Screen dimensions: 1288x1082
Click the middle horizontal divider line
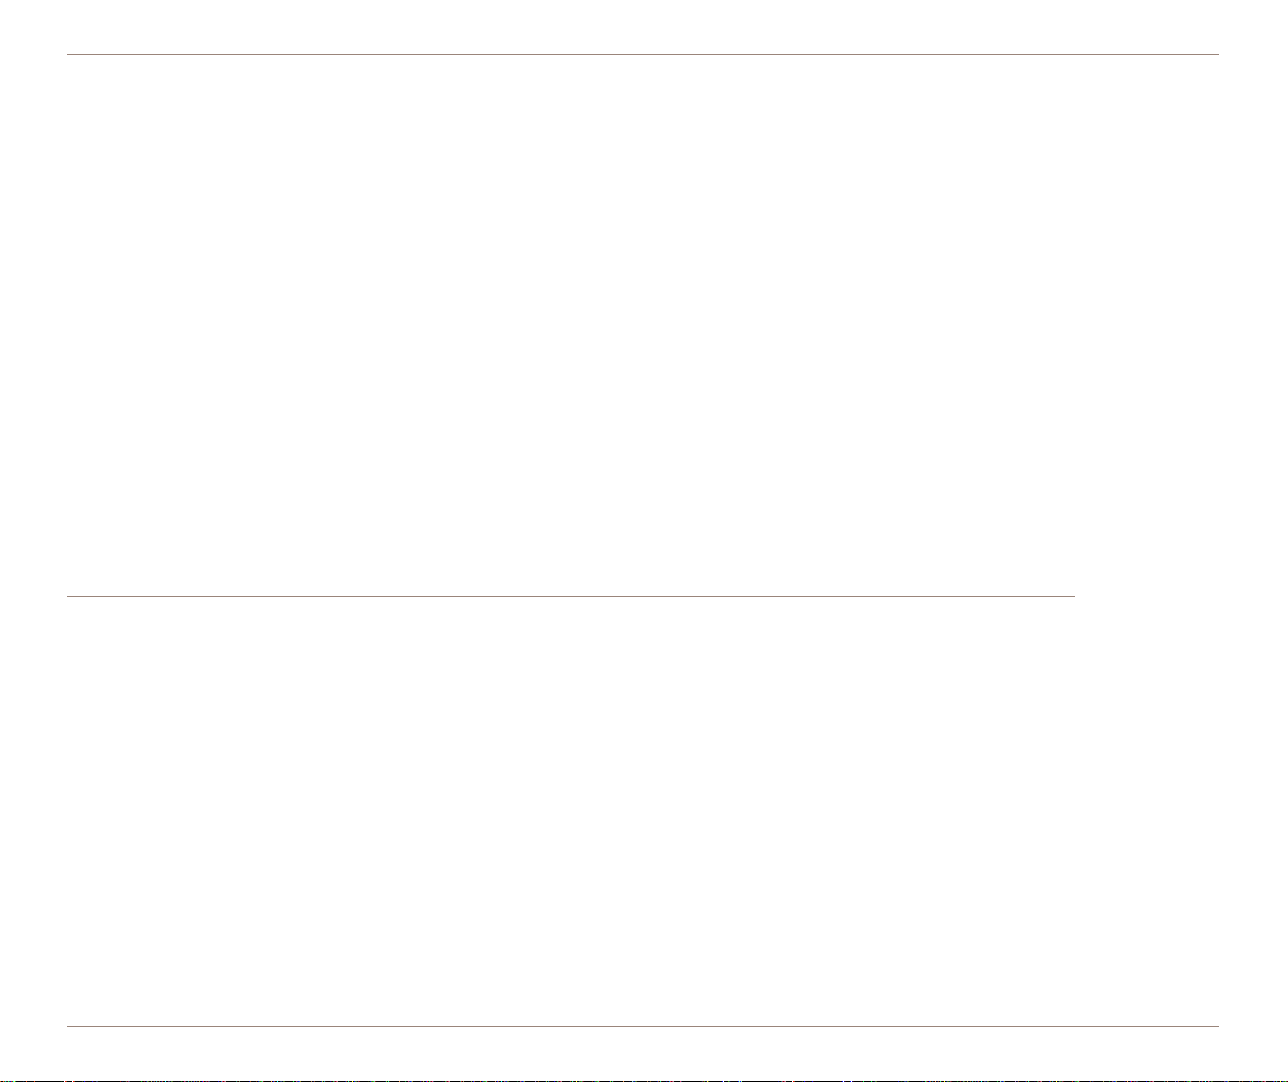pyautogui.click(x=570, y=596)
